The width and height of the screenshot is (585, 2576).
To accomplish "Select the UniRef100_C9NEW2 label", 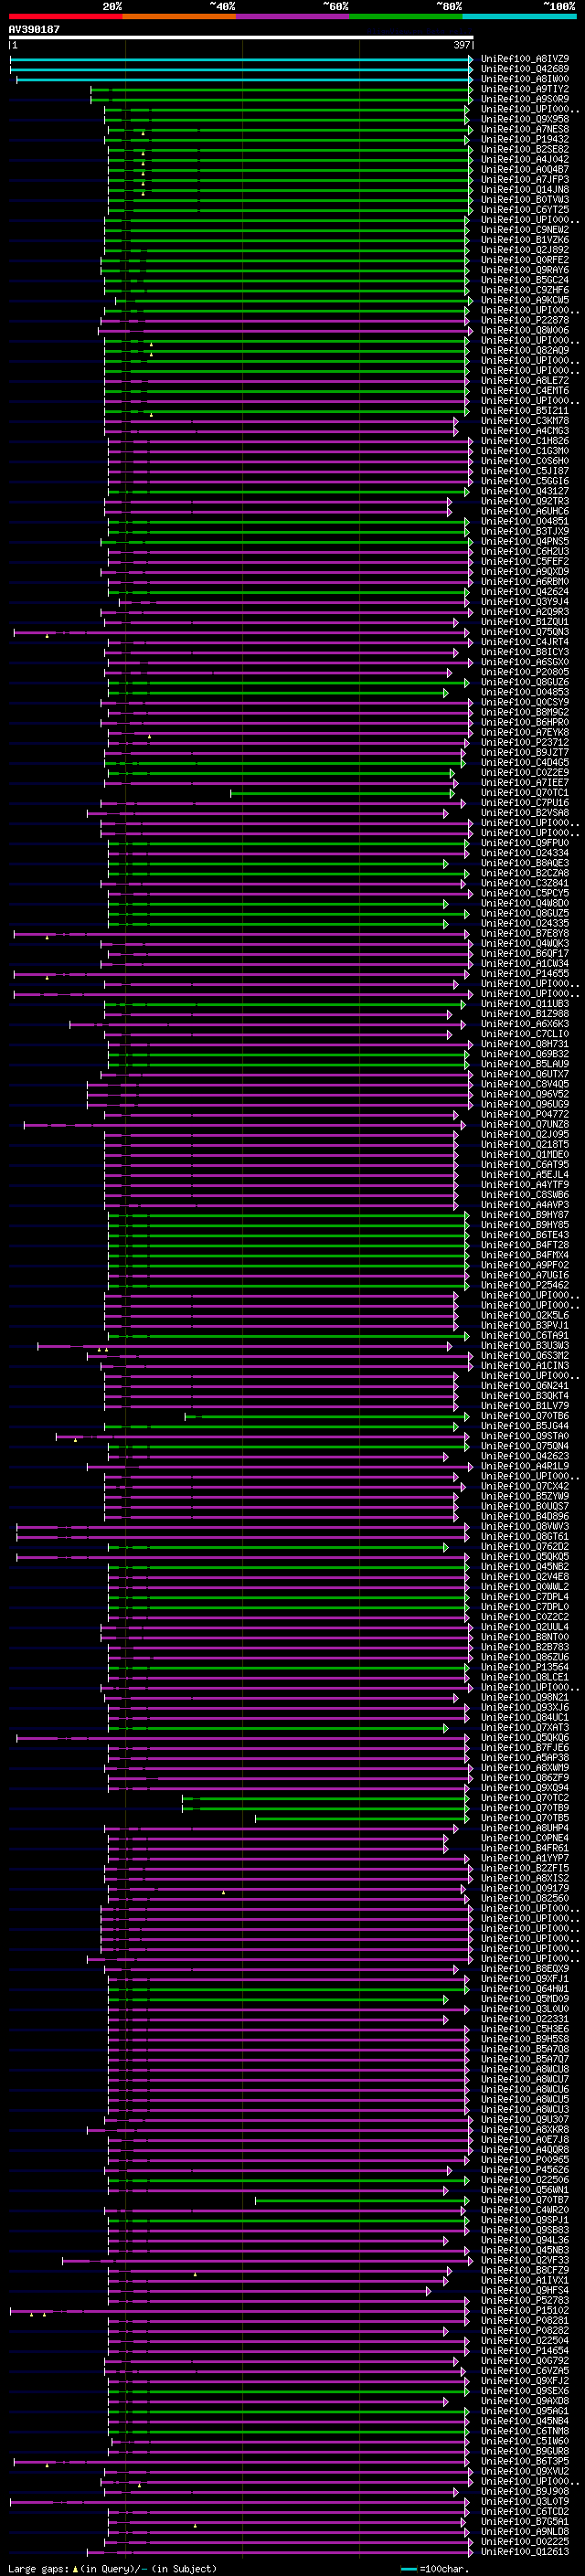I will pos(525,230).
